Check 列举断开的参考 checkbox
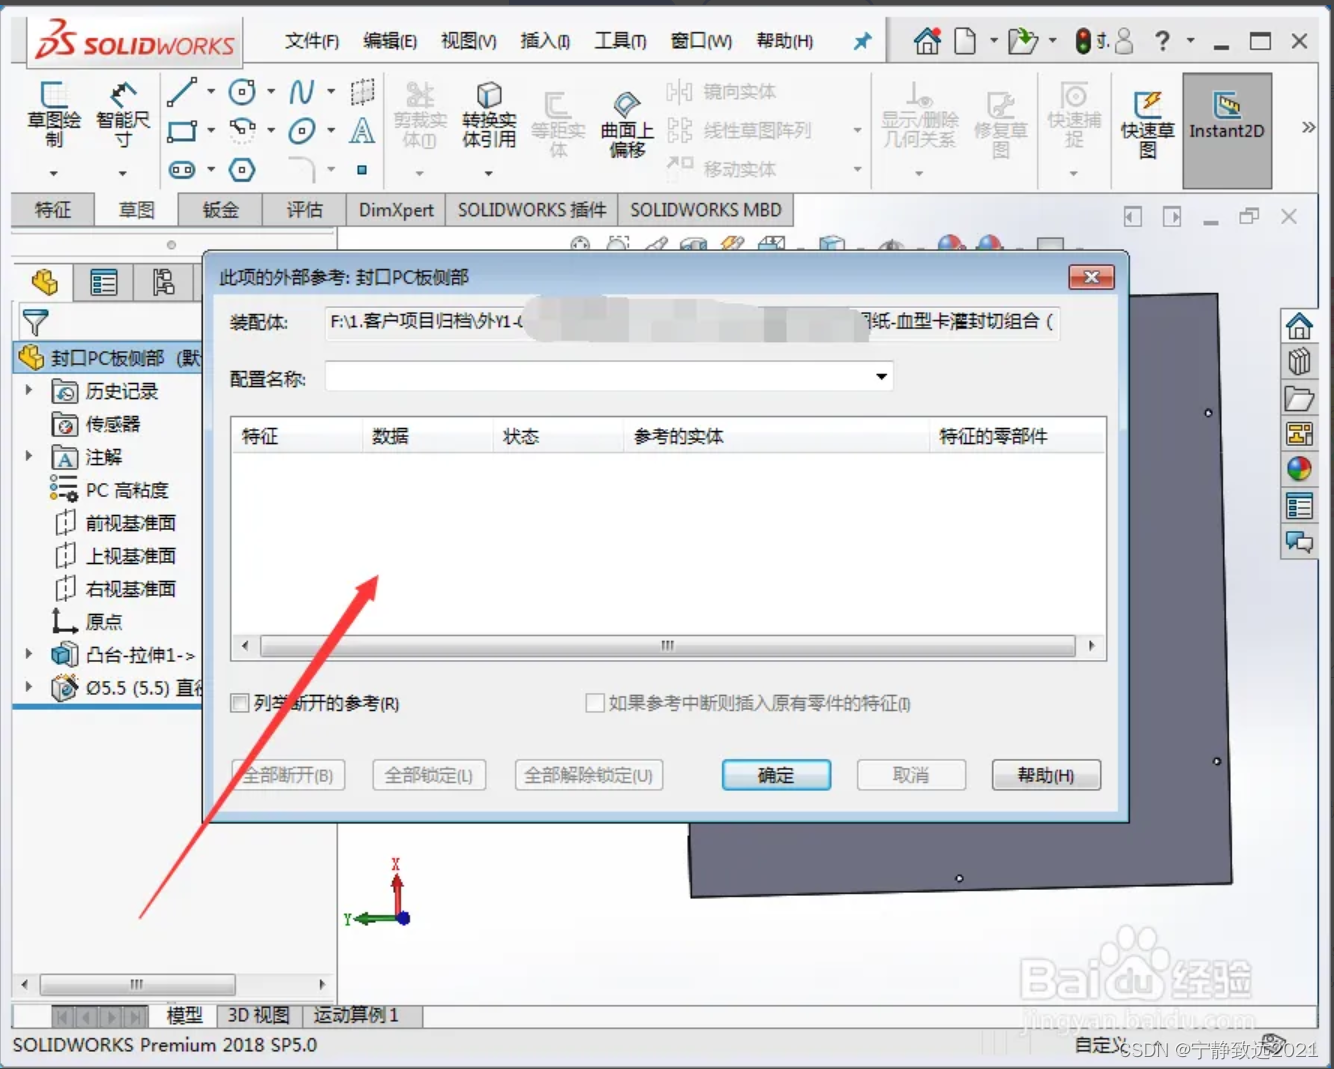This screenshot has height=1069, width=1334. (x=240, y=703)
